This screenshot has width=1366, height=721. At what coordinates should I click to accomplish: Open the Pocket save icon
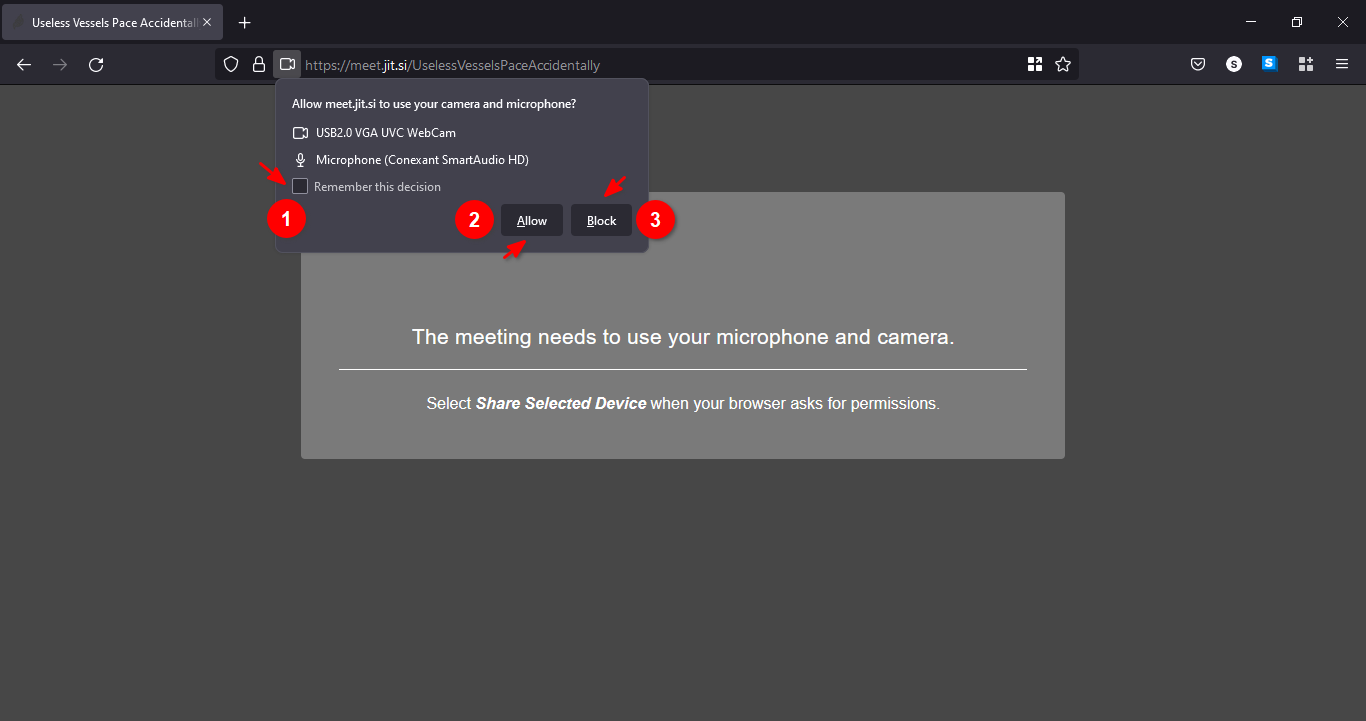click(1197, 65)
